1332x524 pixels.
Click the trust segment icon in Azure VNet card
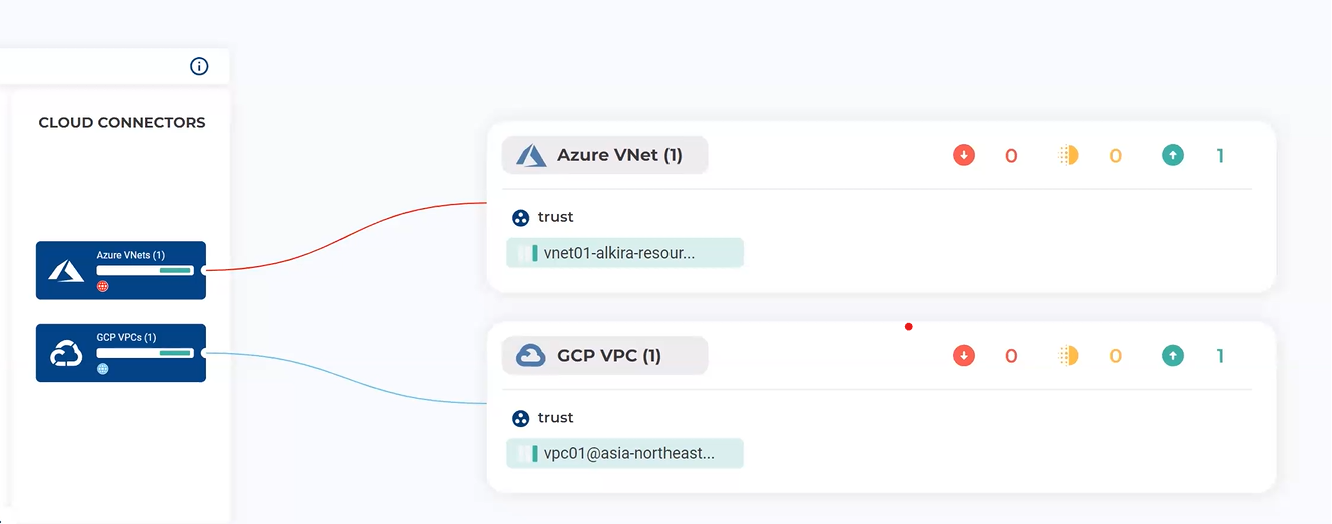tap(520, 217)
